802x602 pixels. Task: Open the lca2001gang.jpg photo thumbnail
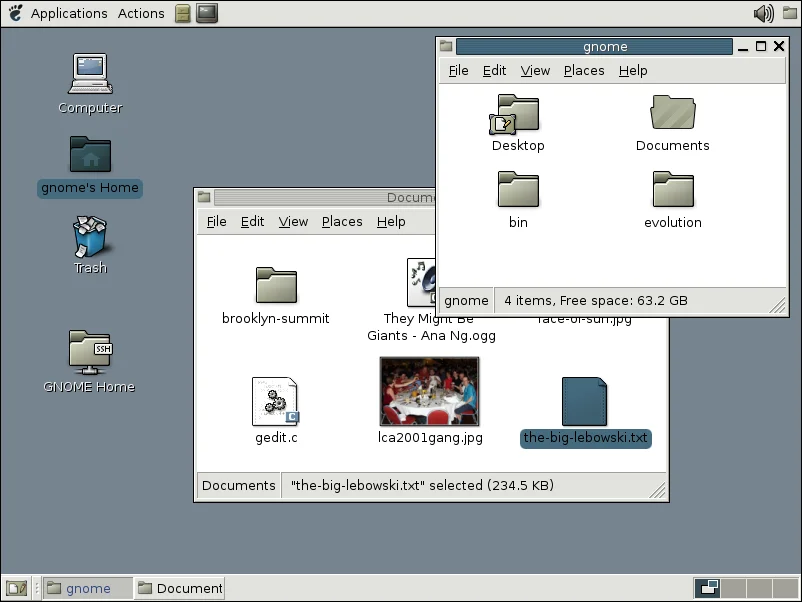pyautogui.click(x=428, y=392)
